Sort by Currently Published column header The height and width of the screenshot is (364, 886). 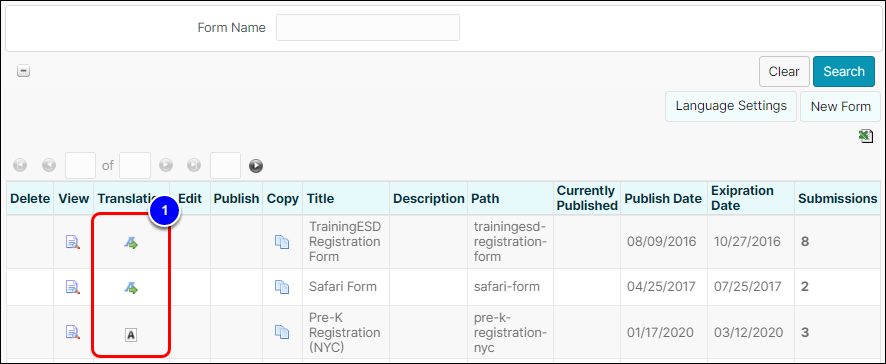tap(587, 198)
